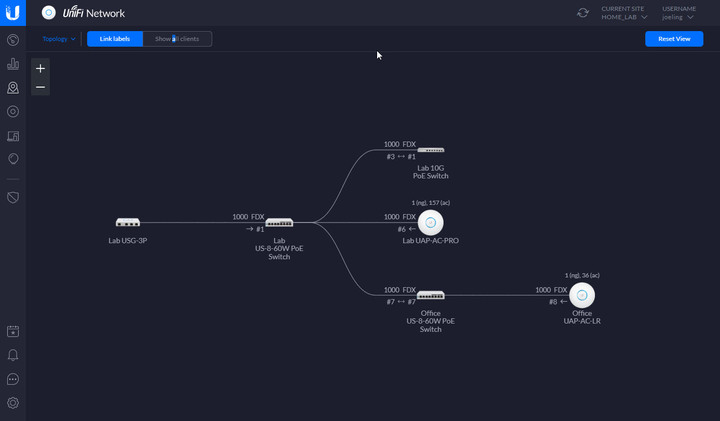Select the Office US-8-60W PoE Switch node

pyautogui.click(x=431, y=295)
